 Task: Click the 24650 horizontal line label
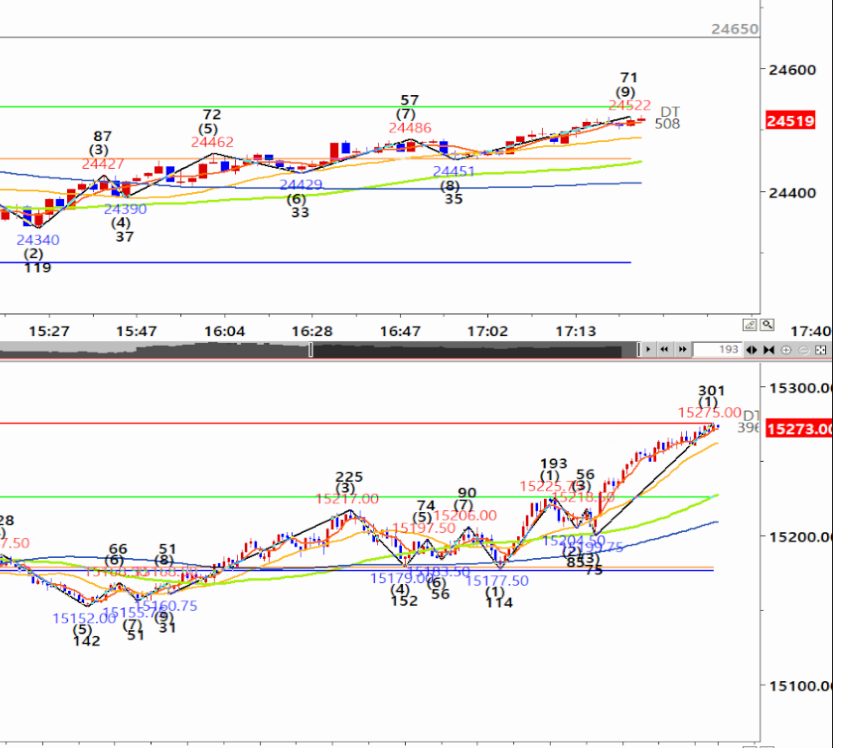point(734,29)
